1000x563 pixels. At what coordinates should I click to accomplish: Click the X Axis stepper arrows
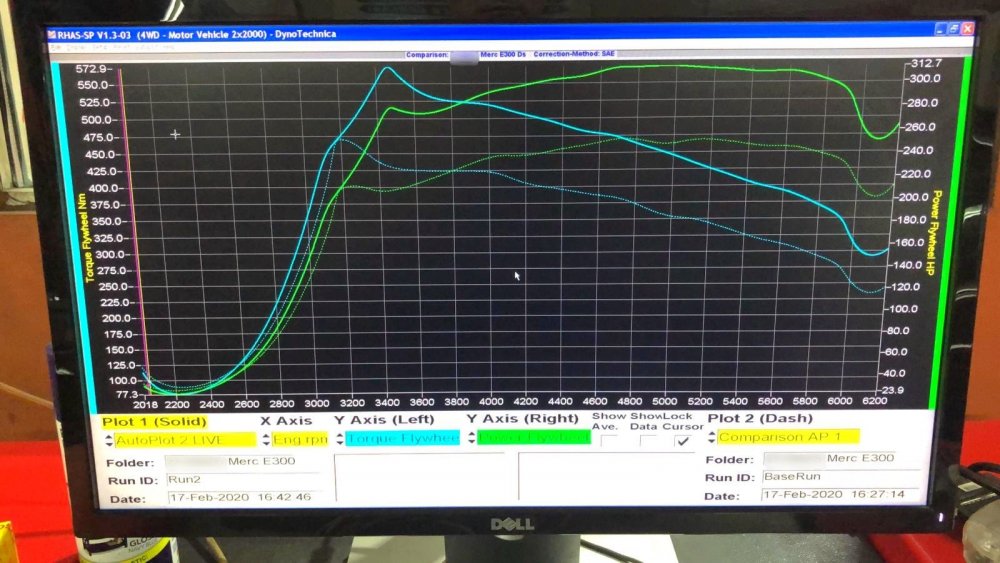pyautogui.click(x=266, y=439)
